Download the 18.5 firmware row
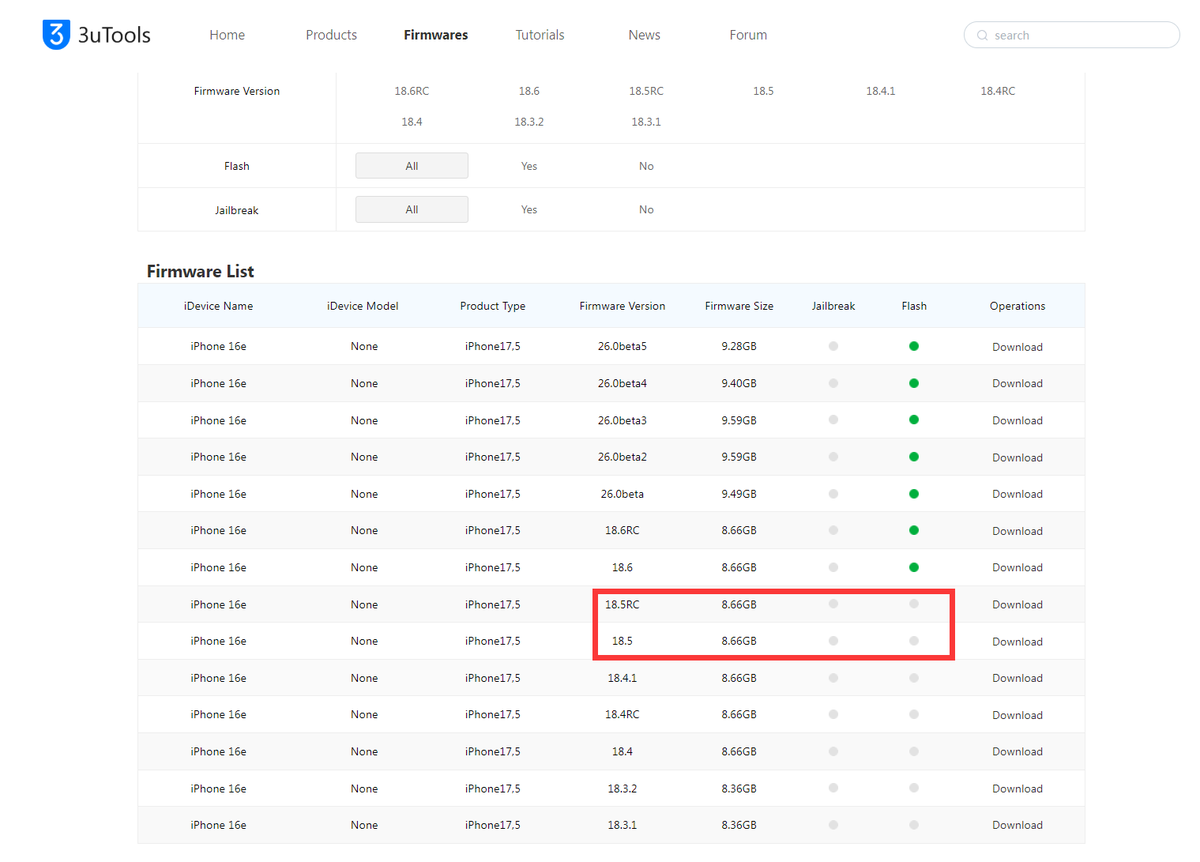This screenshot has height=862, width=1200. pyautogui.click(x=1017, y=641)
